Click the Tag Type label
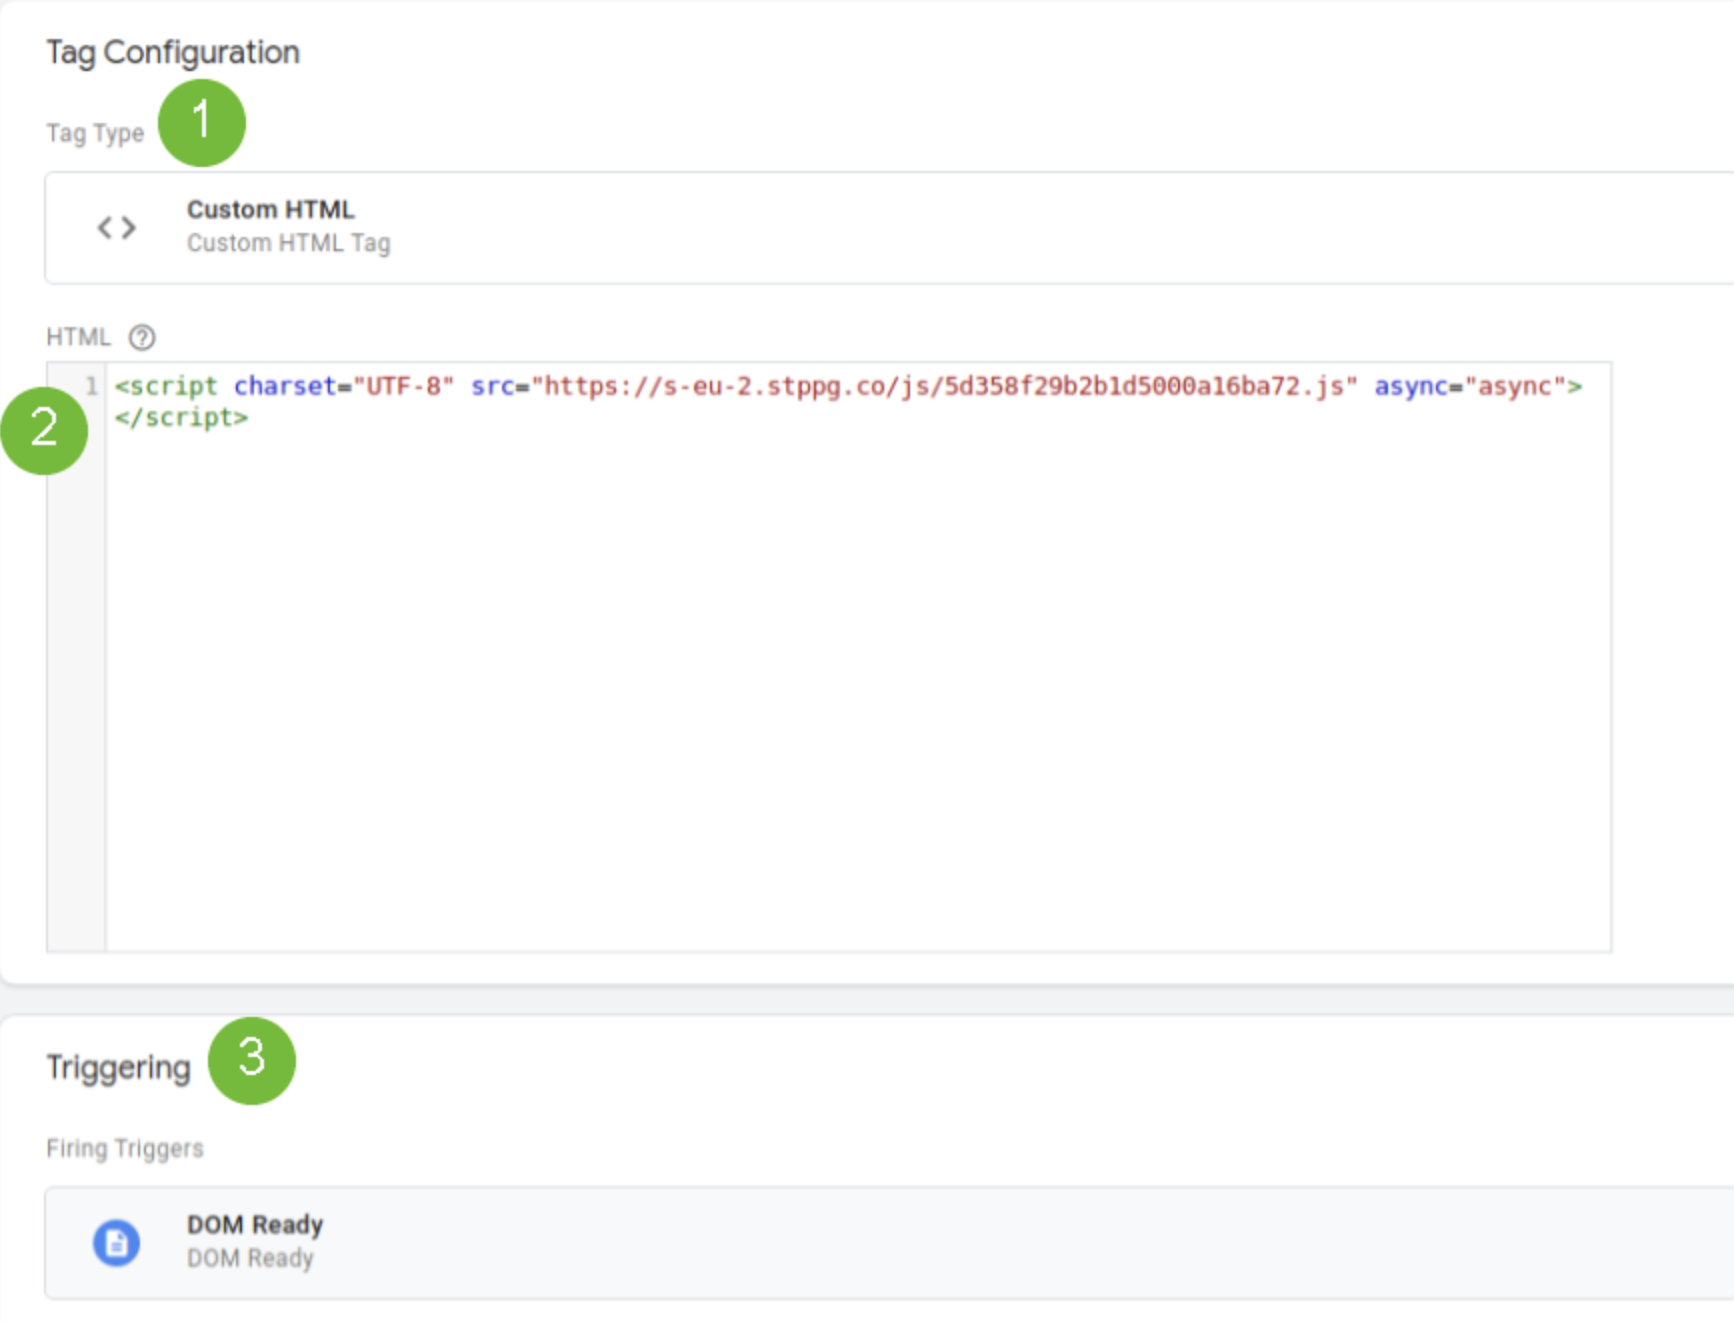 [95, 133]
